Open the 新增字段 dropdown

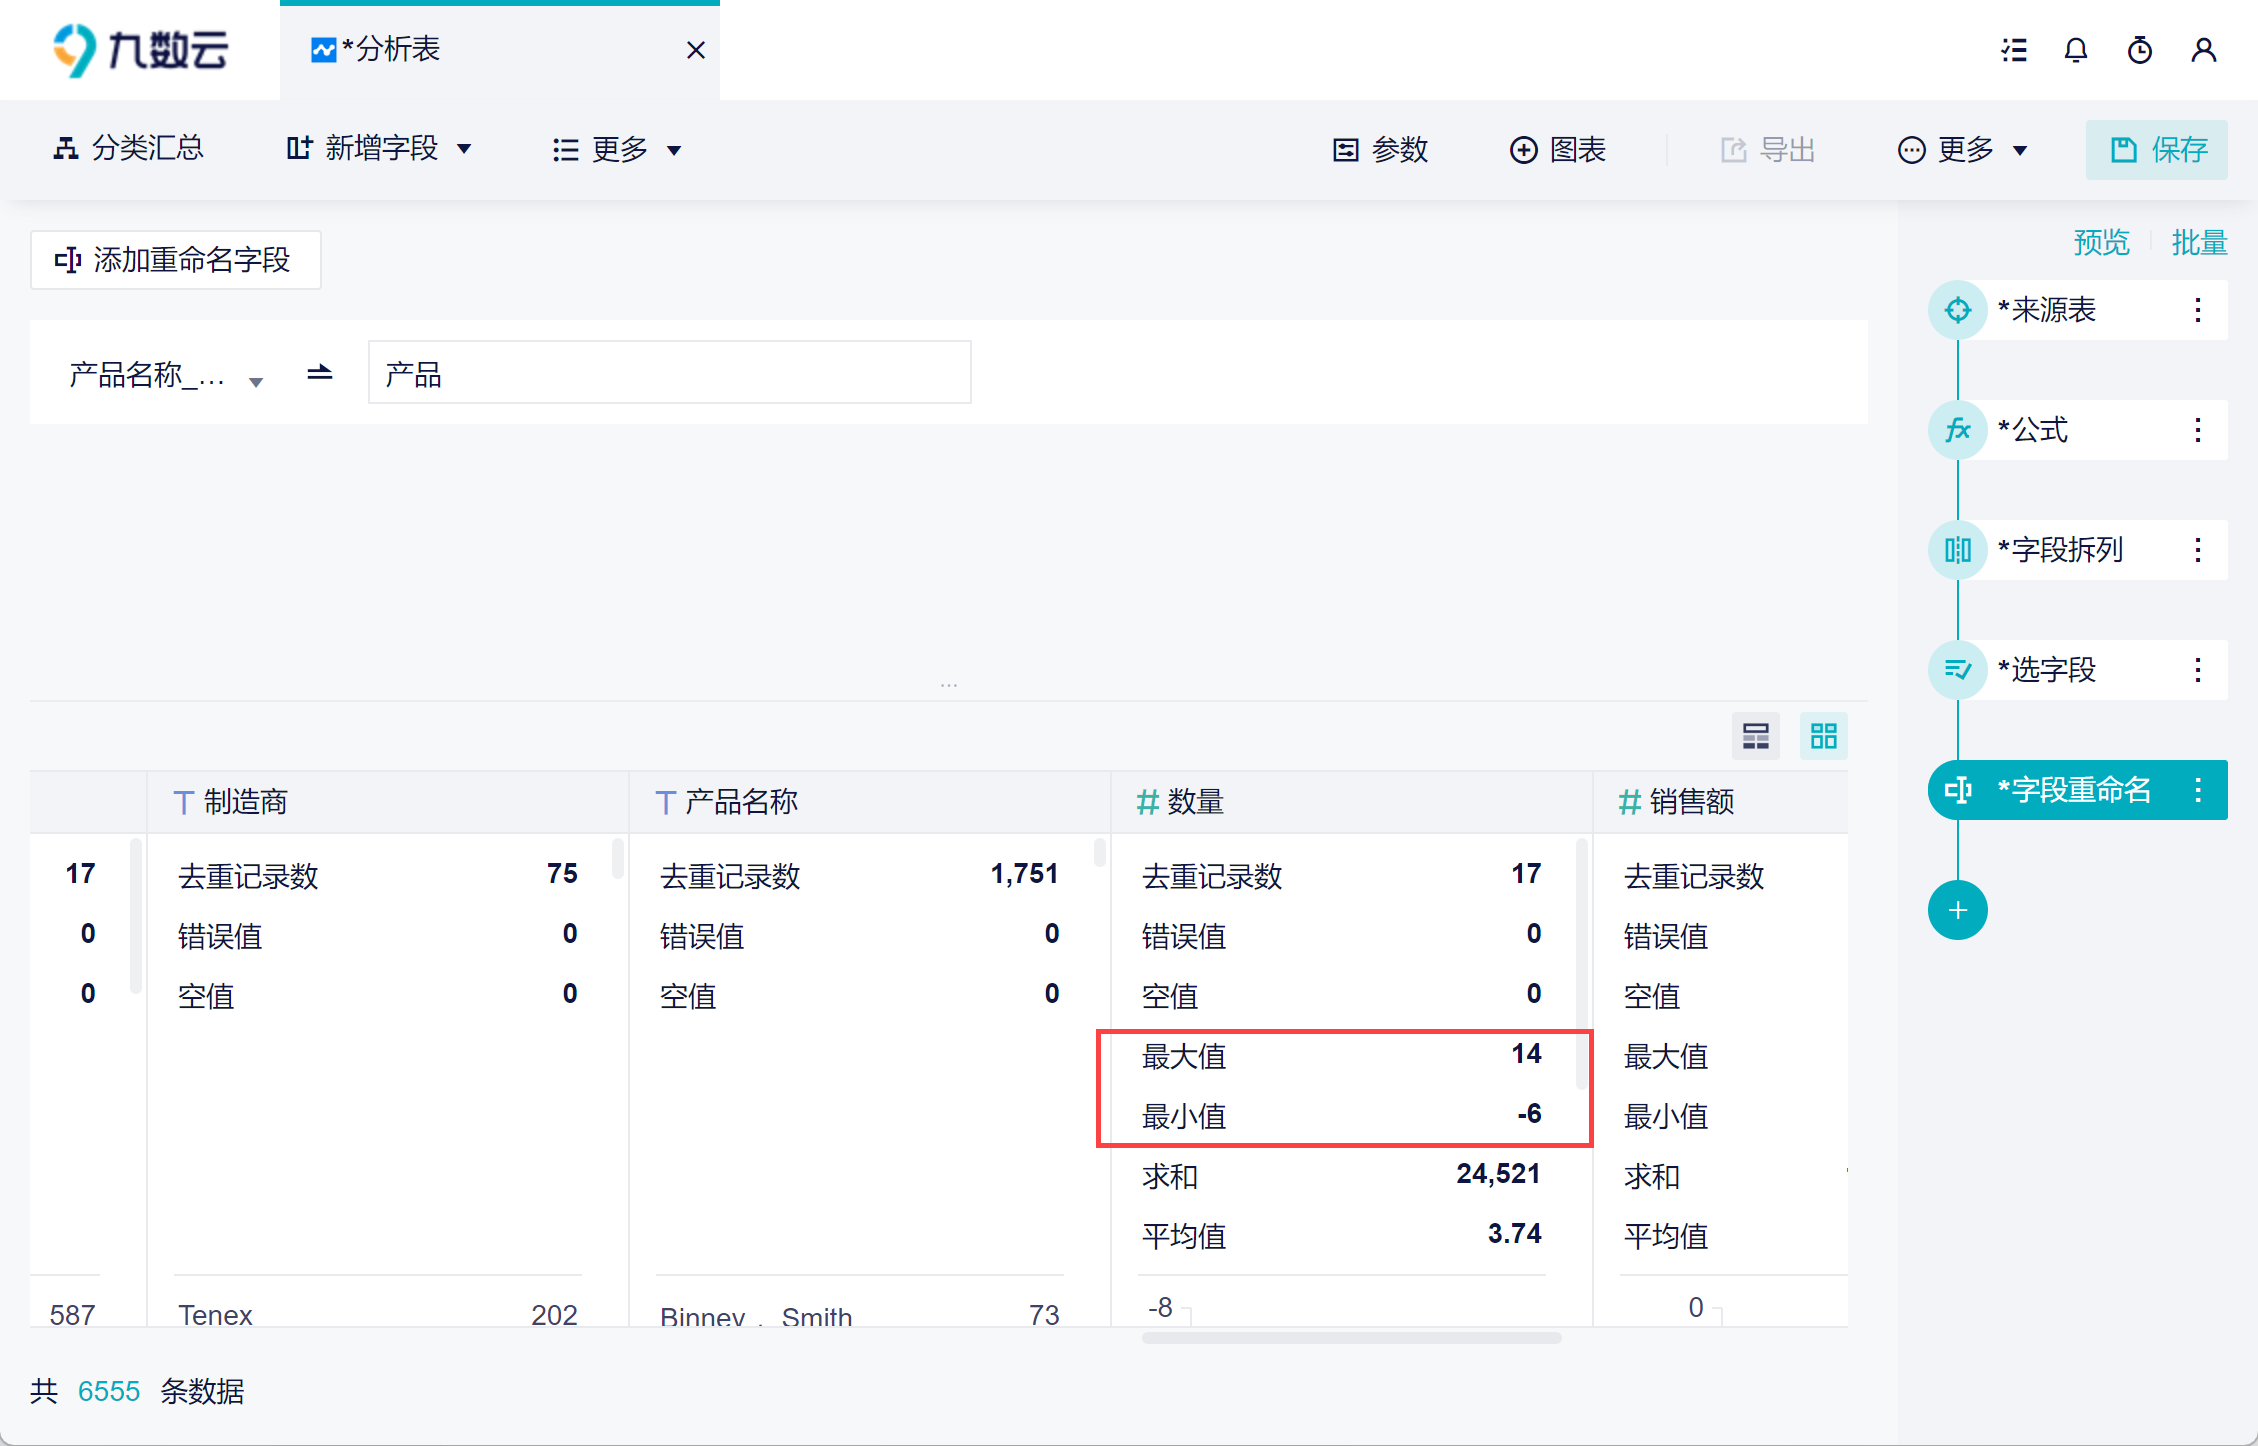tap(380, 149)
